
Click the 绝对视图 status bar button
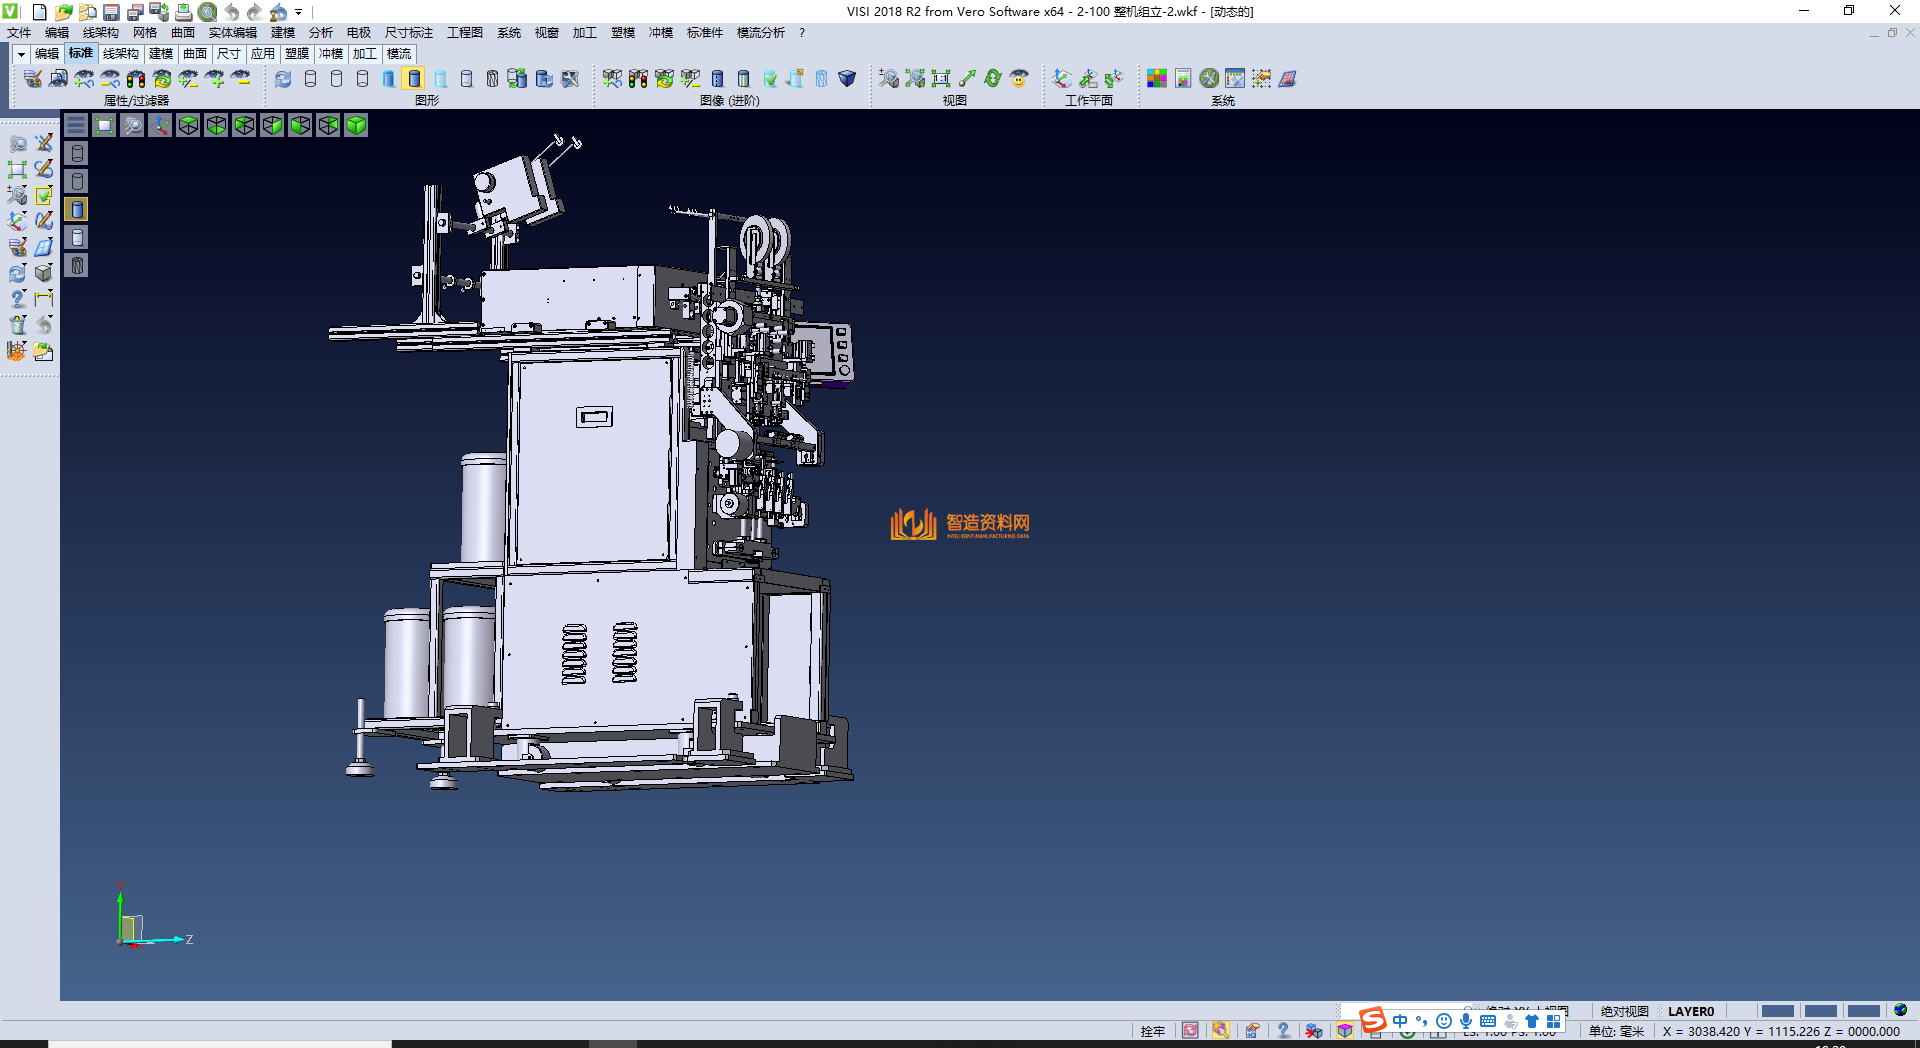1624,1011
